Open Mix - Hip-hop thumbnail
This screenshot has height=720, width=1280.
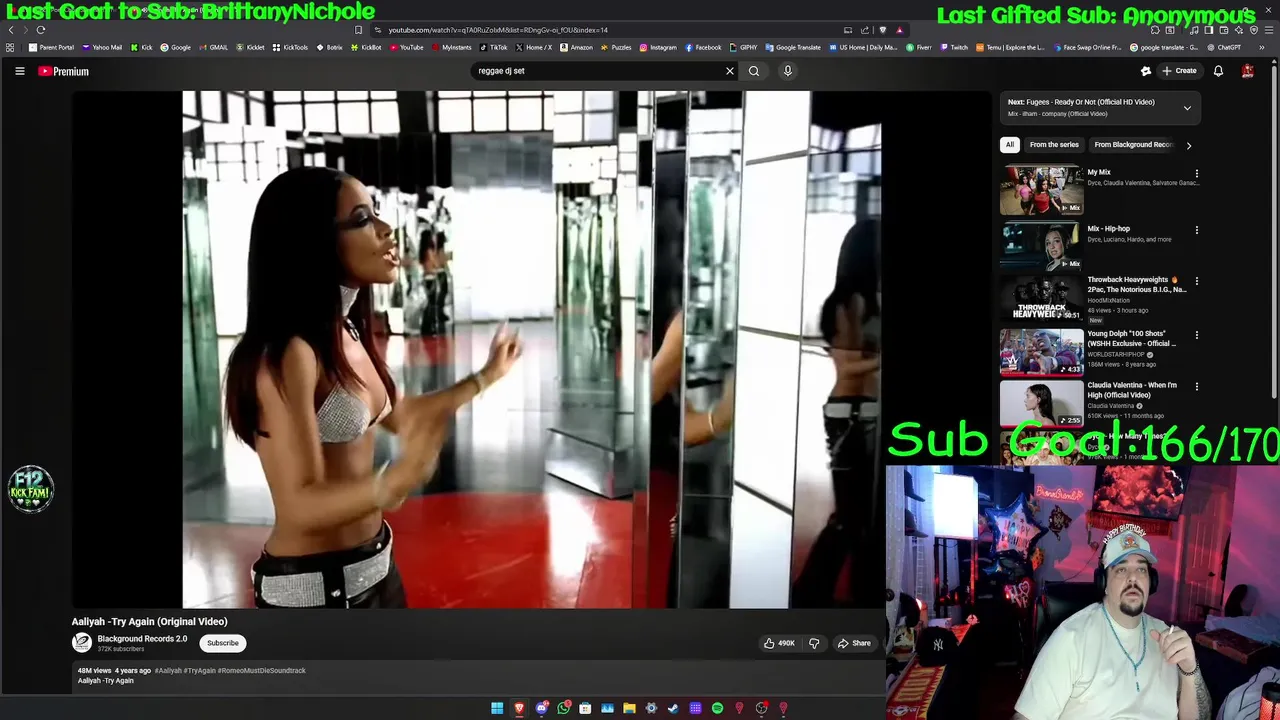click(1041, 246)
